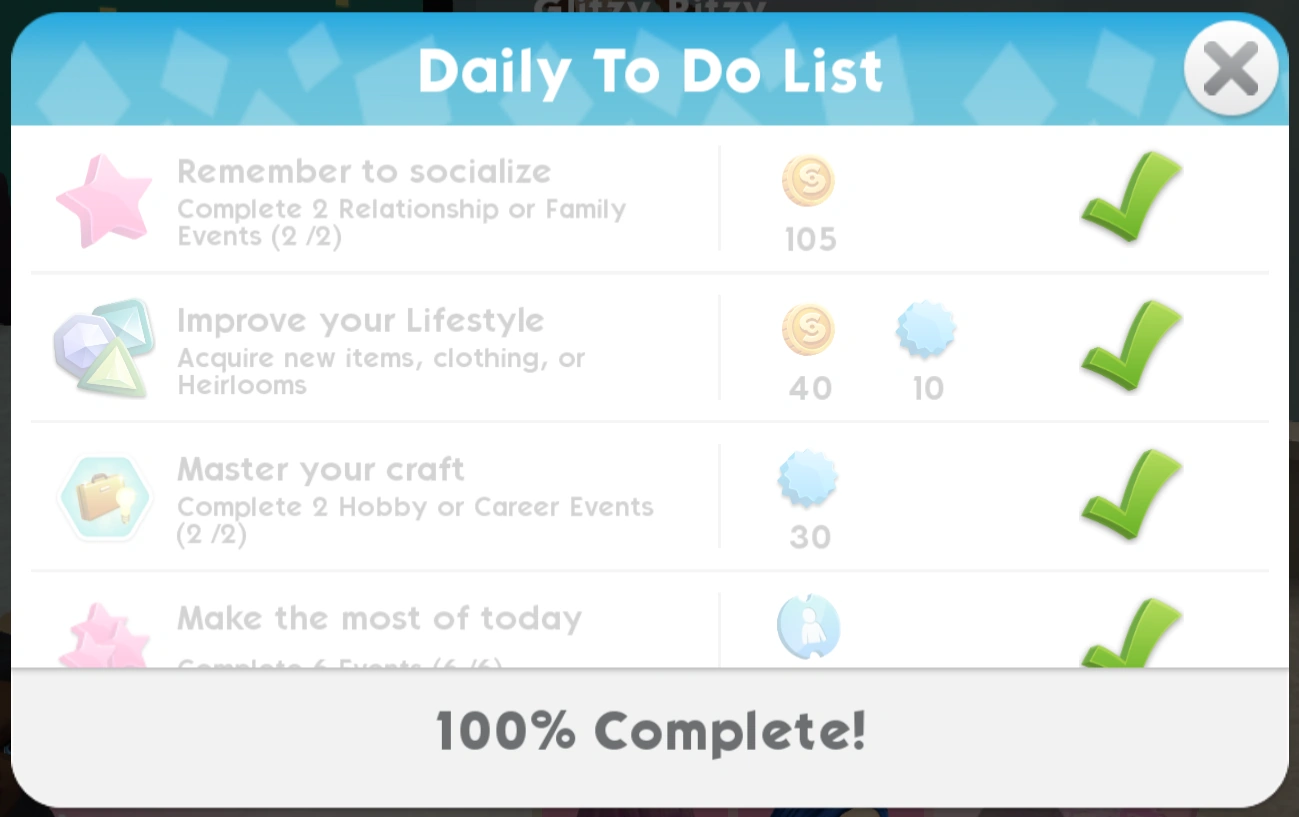Tap the gold coin reward showing 40
This screenshot has height=817, width=1299.
(808, 331)
